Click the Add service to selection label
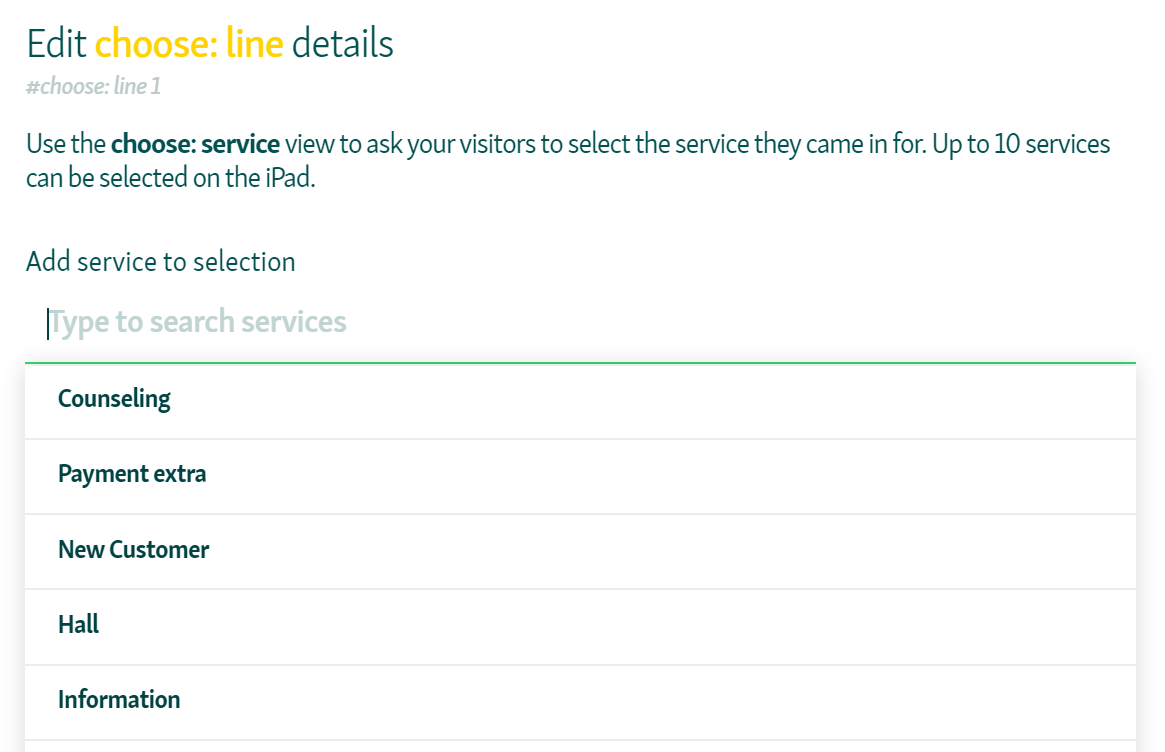1165x752 pixels. tap(160, 261)
